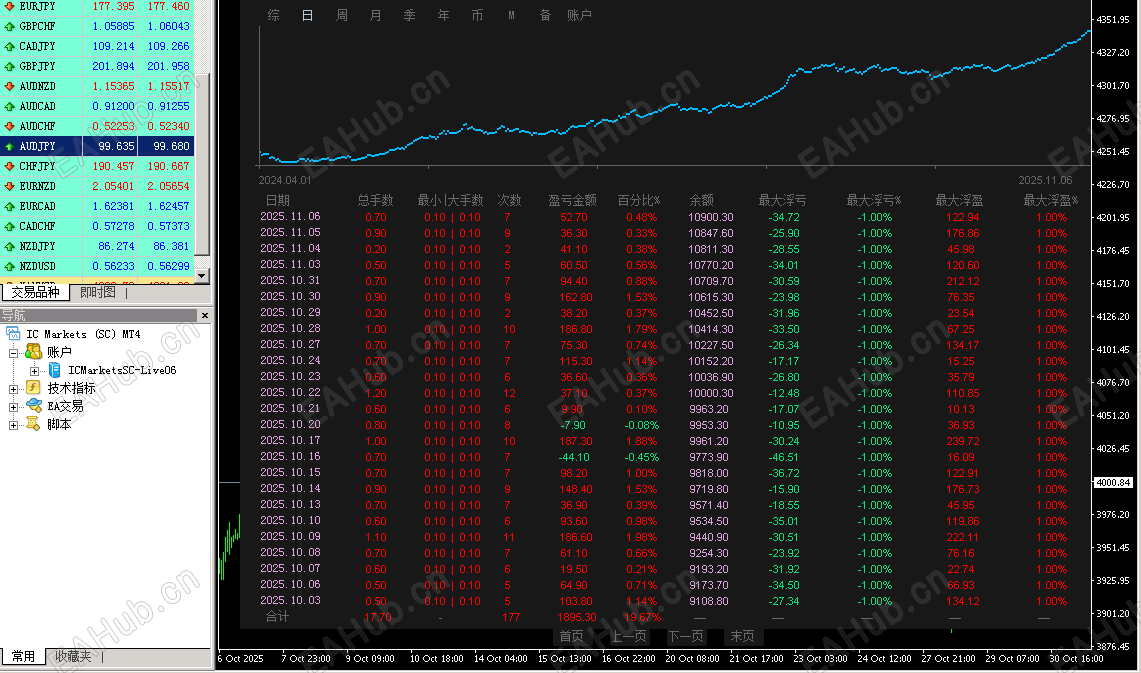The height and width of the screenshot is (673, 1141).
Task: Click the arrow icon beside NZDJPY
Action: click(x=9, y=246)
